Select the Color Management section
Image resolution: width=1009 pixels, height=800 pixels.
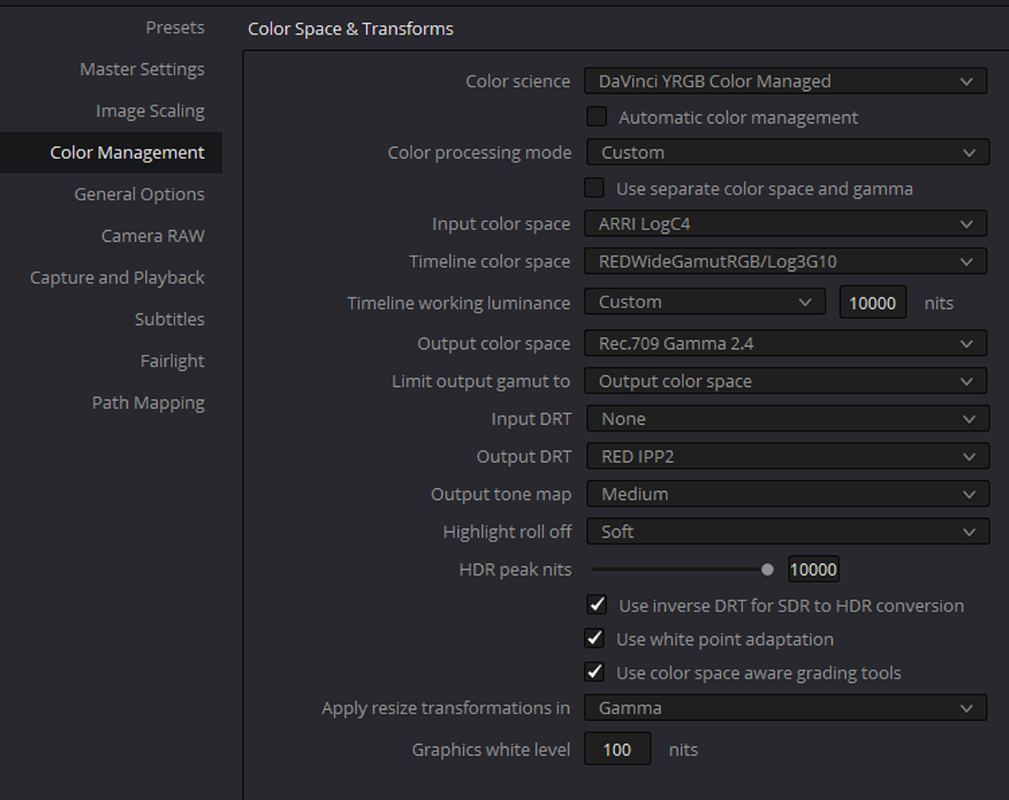pyautogui.click(x=111, y=153)
